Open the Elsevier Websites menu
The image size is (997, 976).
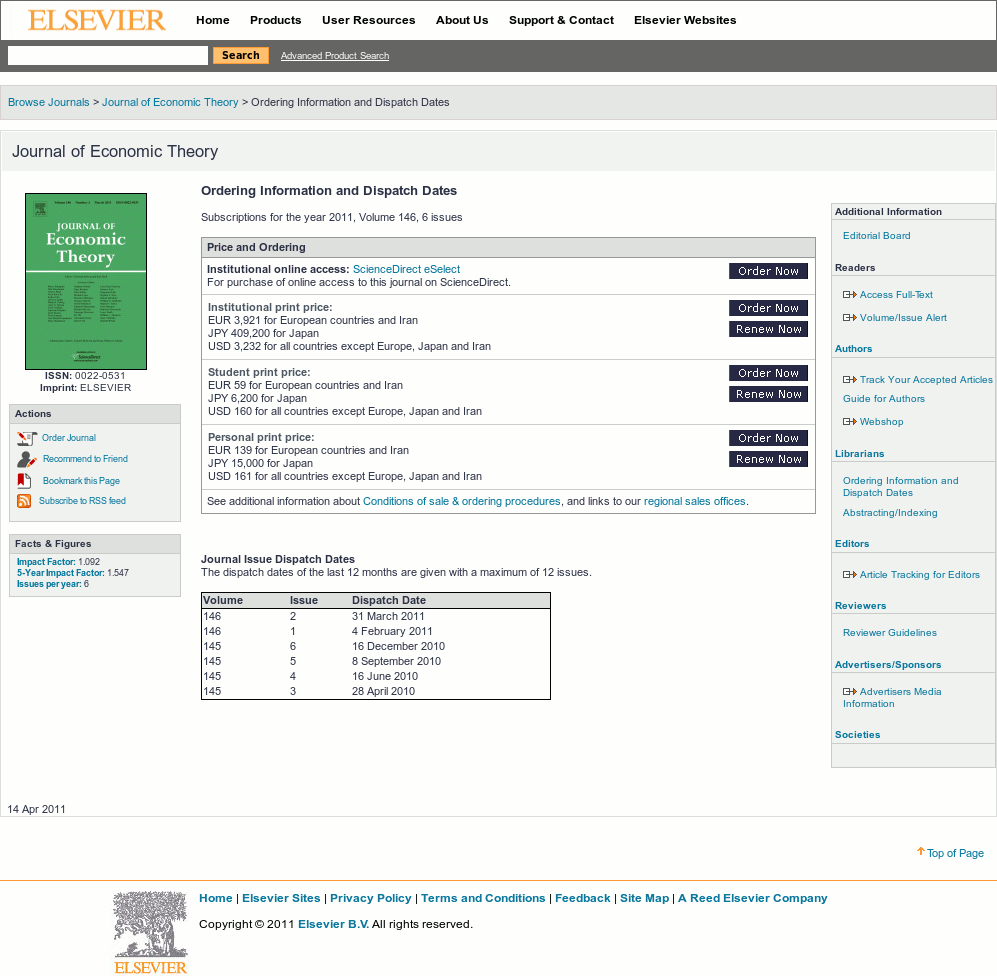tap(685, 20)
